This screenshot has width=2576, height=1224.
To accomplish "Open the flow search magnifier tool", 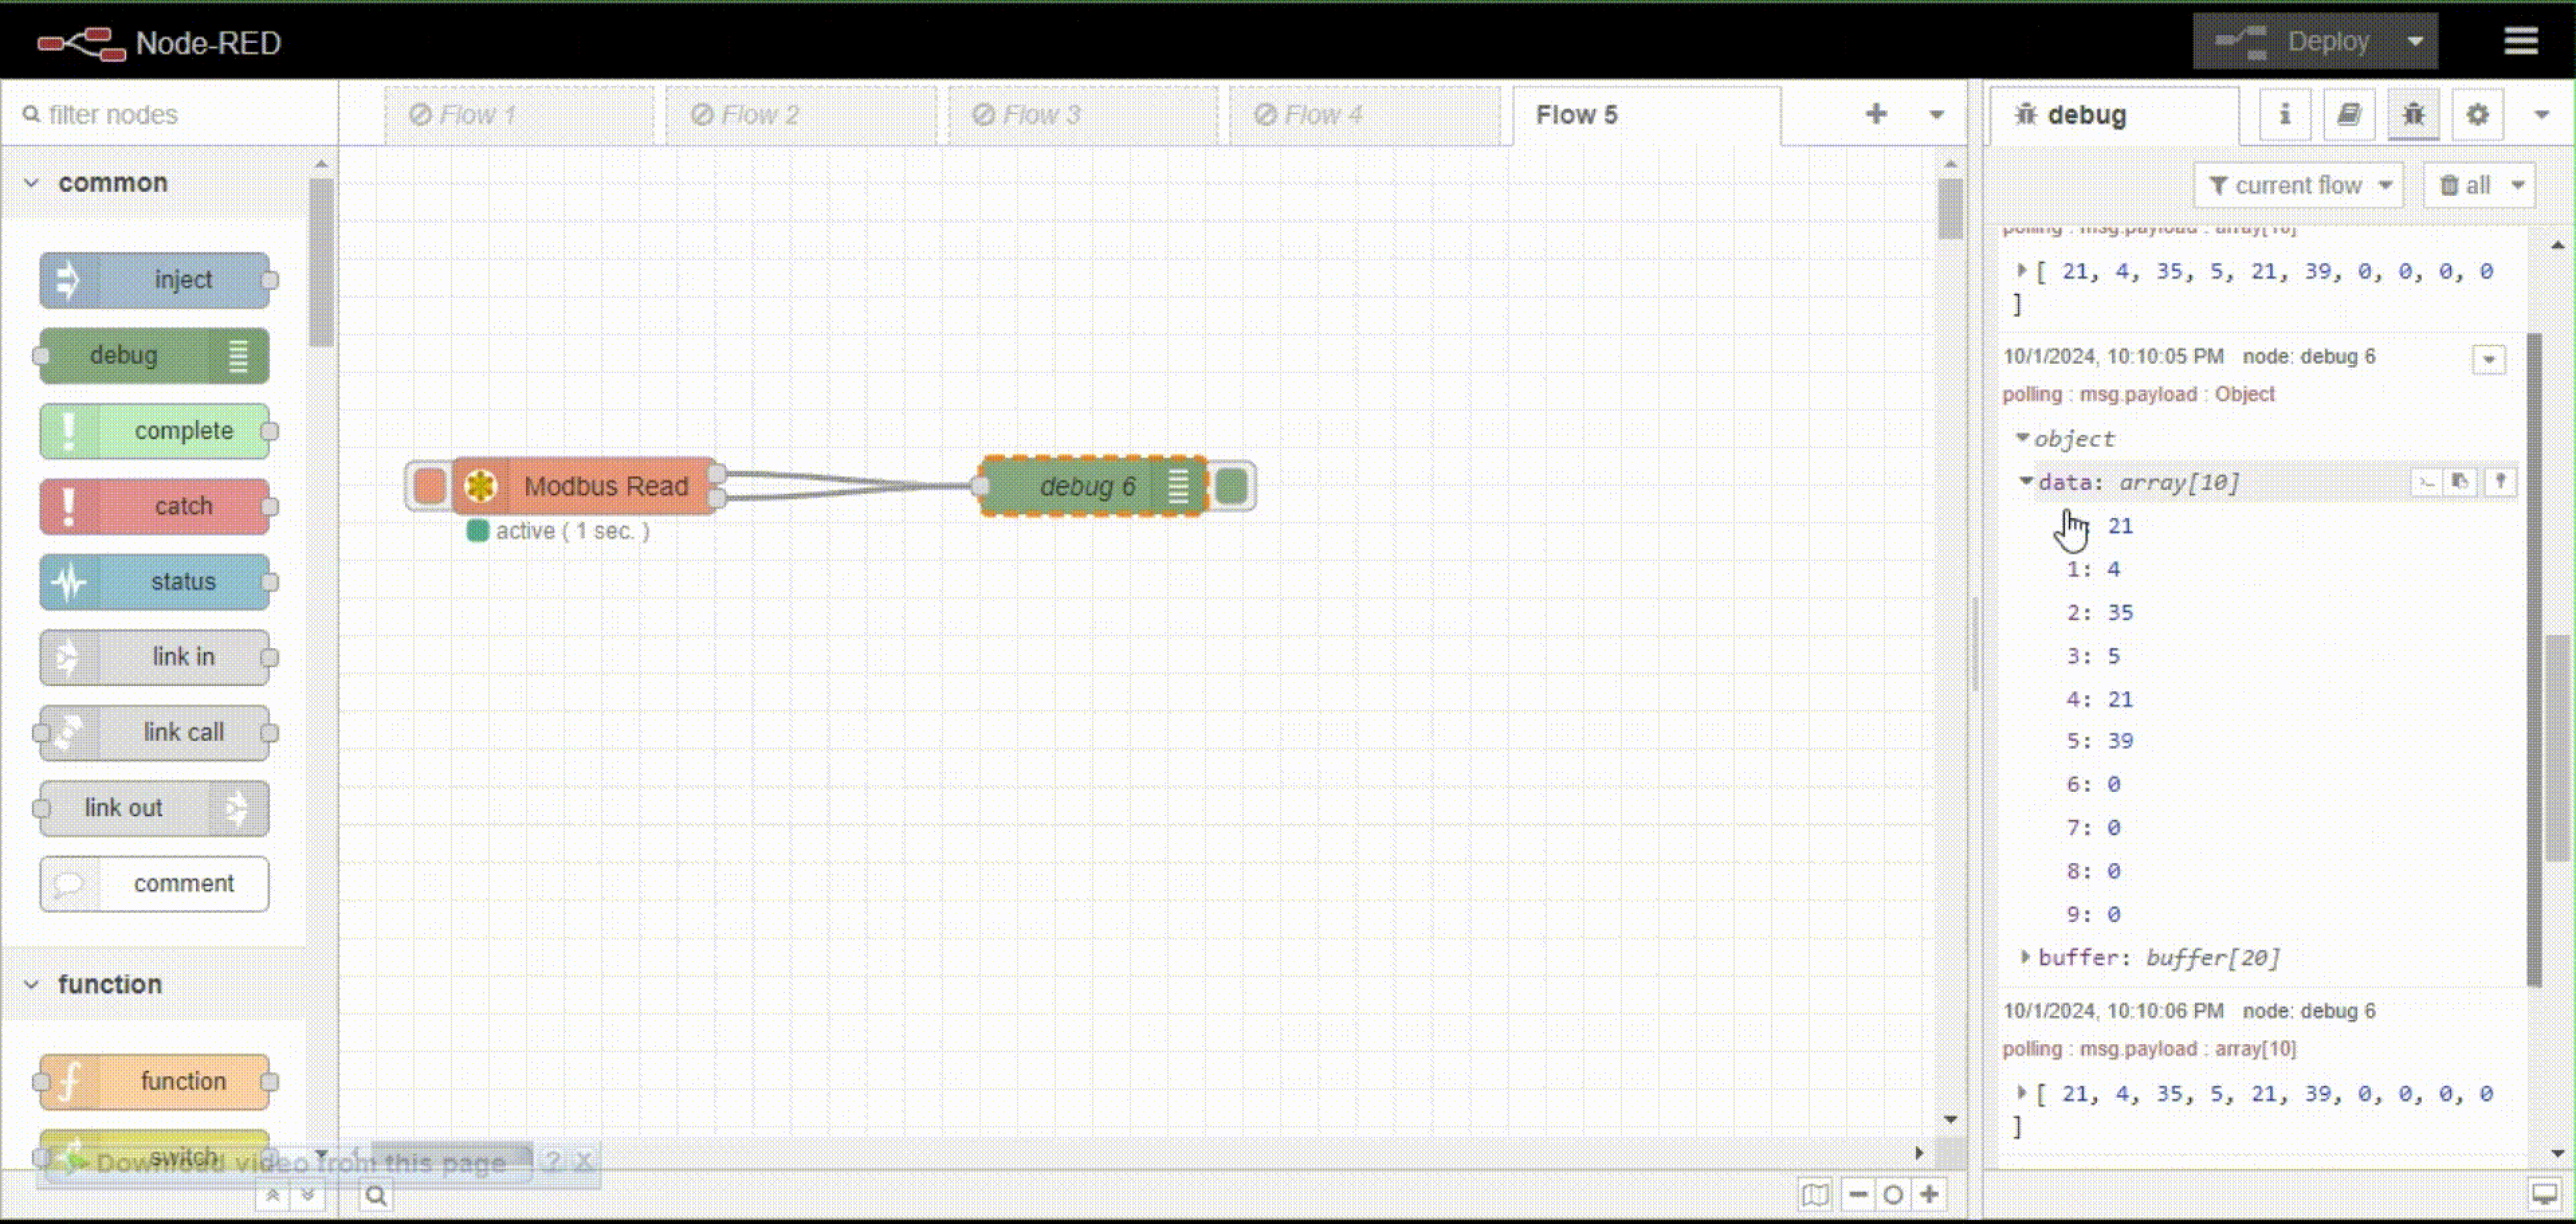I will click(375, 1195).
